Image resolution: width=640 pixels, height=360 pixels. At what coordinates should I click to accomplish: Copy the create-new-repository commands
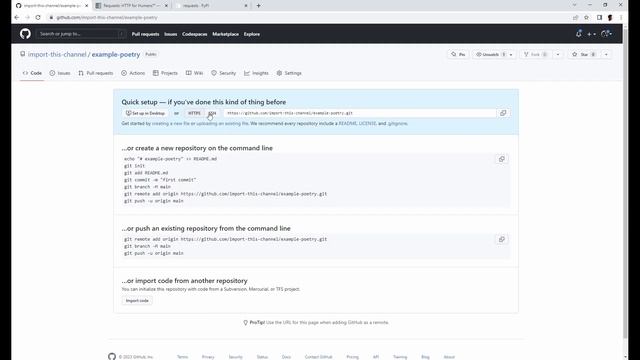click(502, 159)
